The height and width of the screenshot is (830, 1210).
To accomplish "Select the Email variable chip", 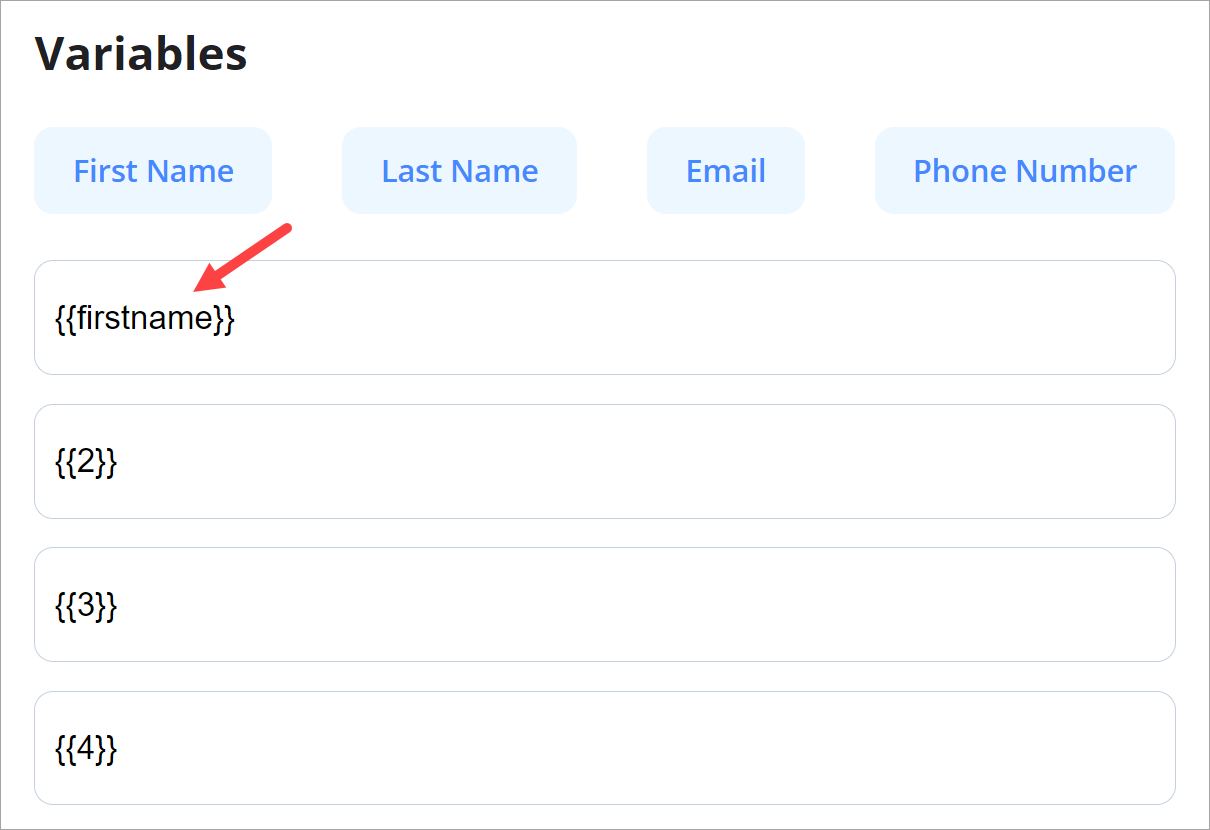I will 725,171.
